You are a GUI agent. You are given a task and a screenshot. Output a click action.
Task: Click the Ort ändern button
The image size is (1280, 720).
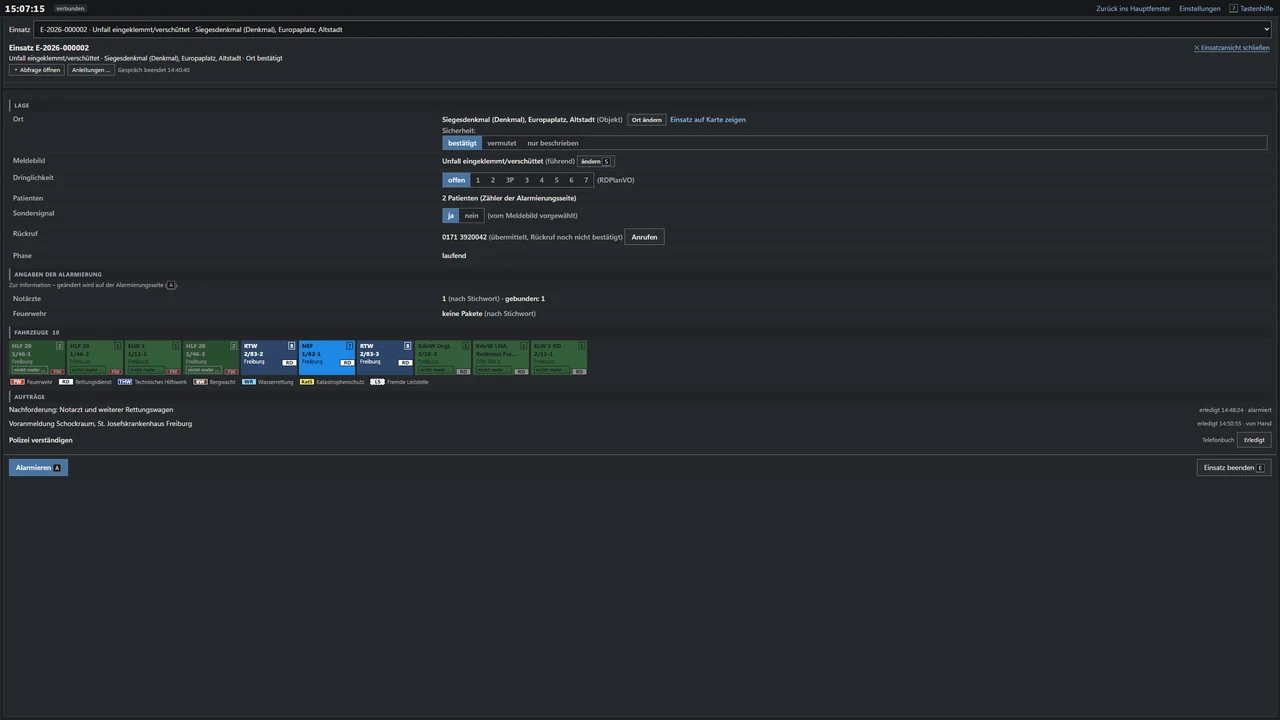point(647,120)
